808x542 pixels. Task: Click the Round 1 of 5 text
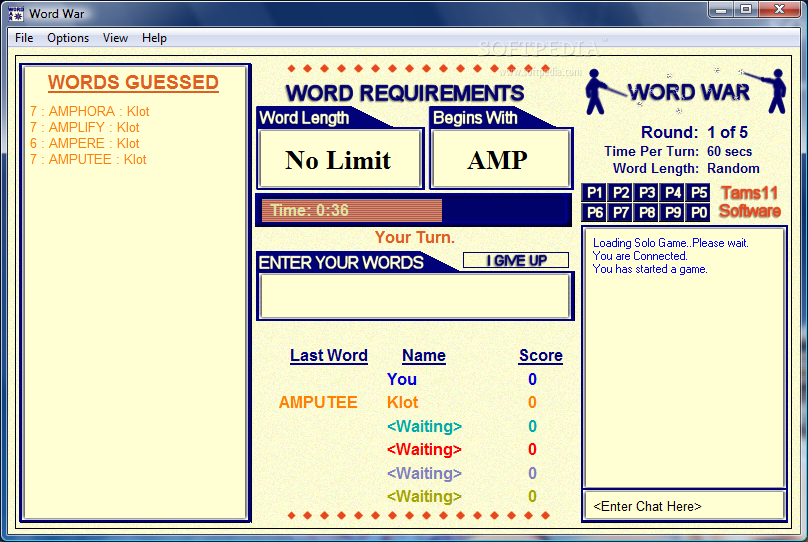pos(694,132)
